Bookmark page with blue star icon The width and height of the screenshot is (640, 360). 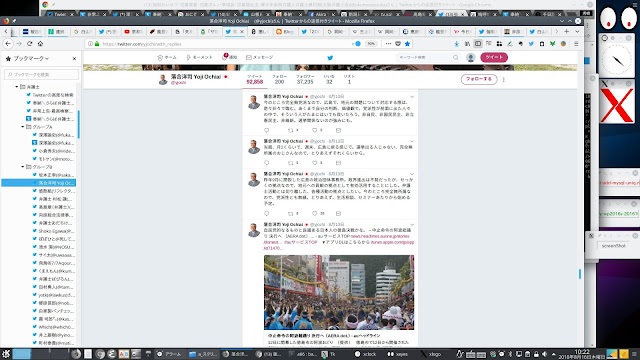click(x=407, y=44)
